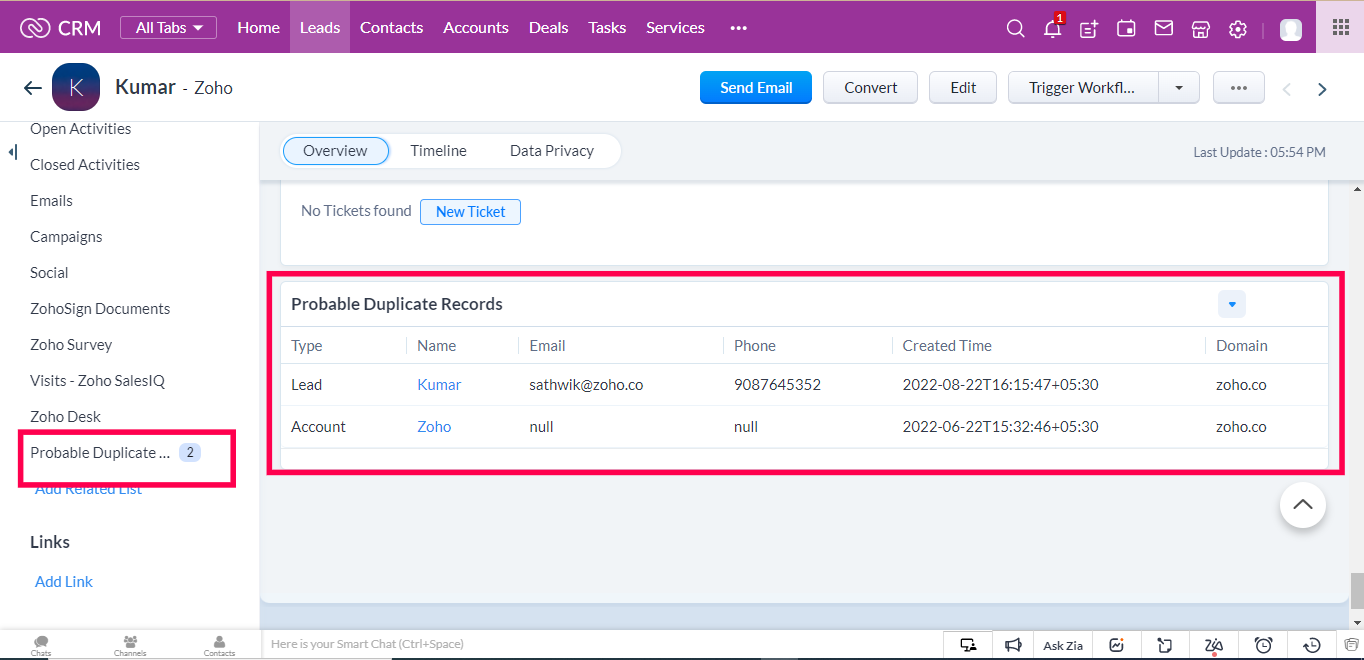
Task: Click the user profile avatar
Action: click(1291, 29)
